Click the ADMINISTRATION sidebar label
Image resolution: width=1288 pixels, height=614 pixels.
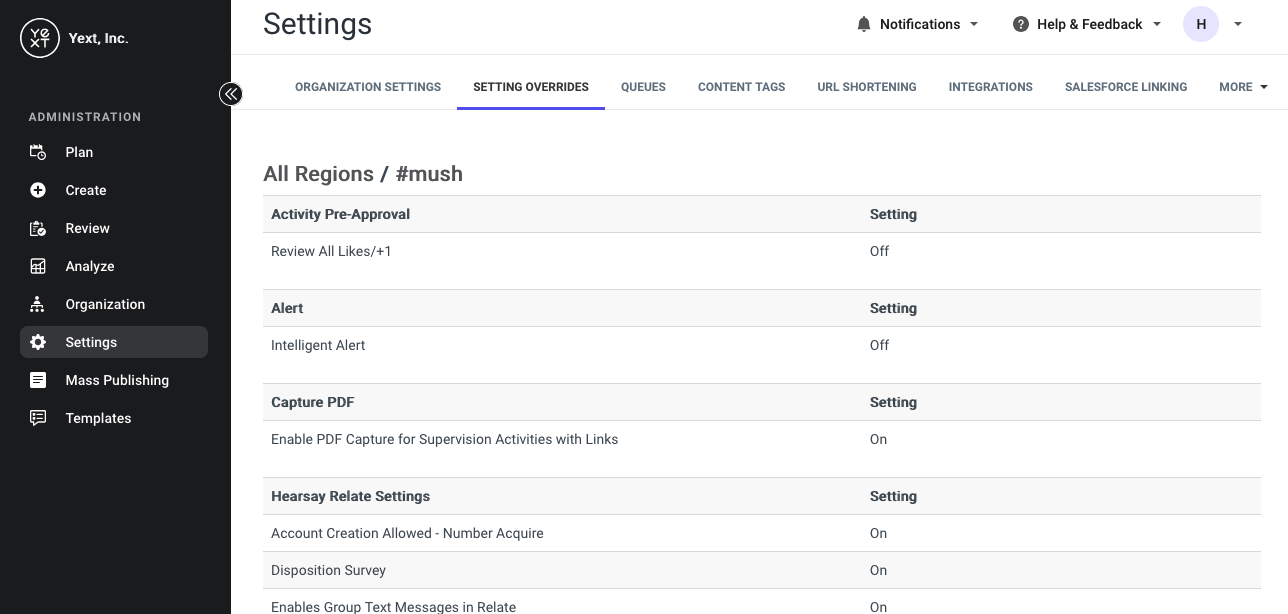[85, 117]
